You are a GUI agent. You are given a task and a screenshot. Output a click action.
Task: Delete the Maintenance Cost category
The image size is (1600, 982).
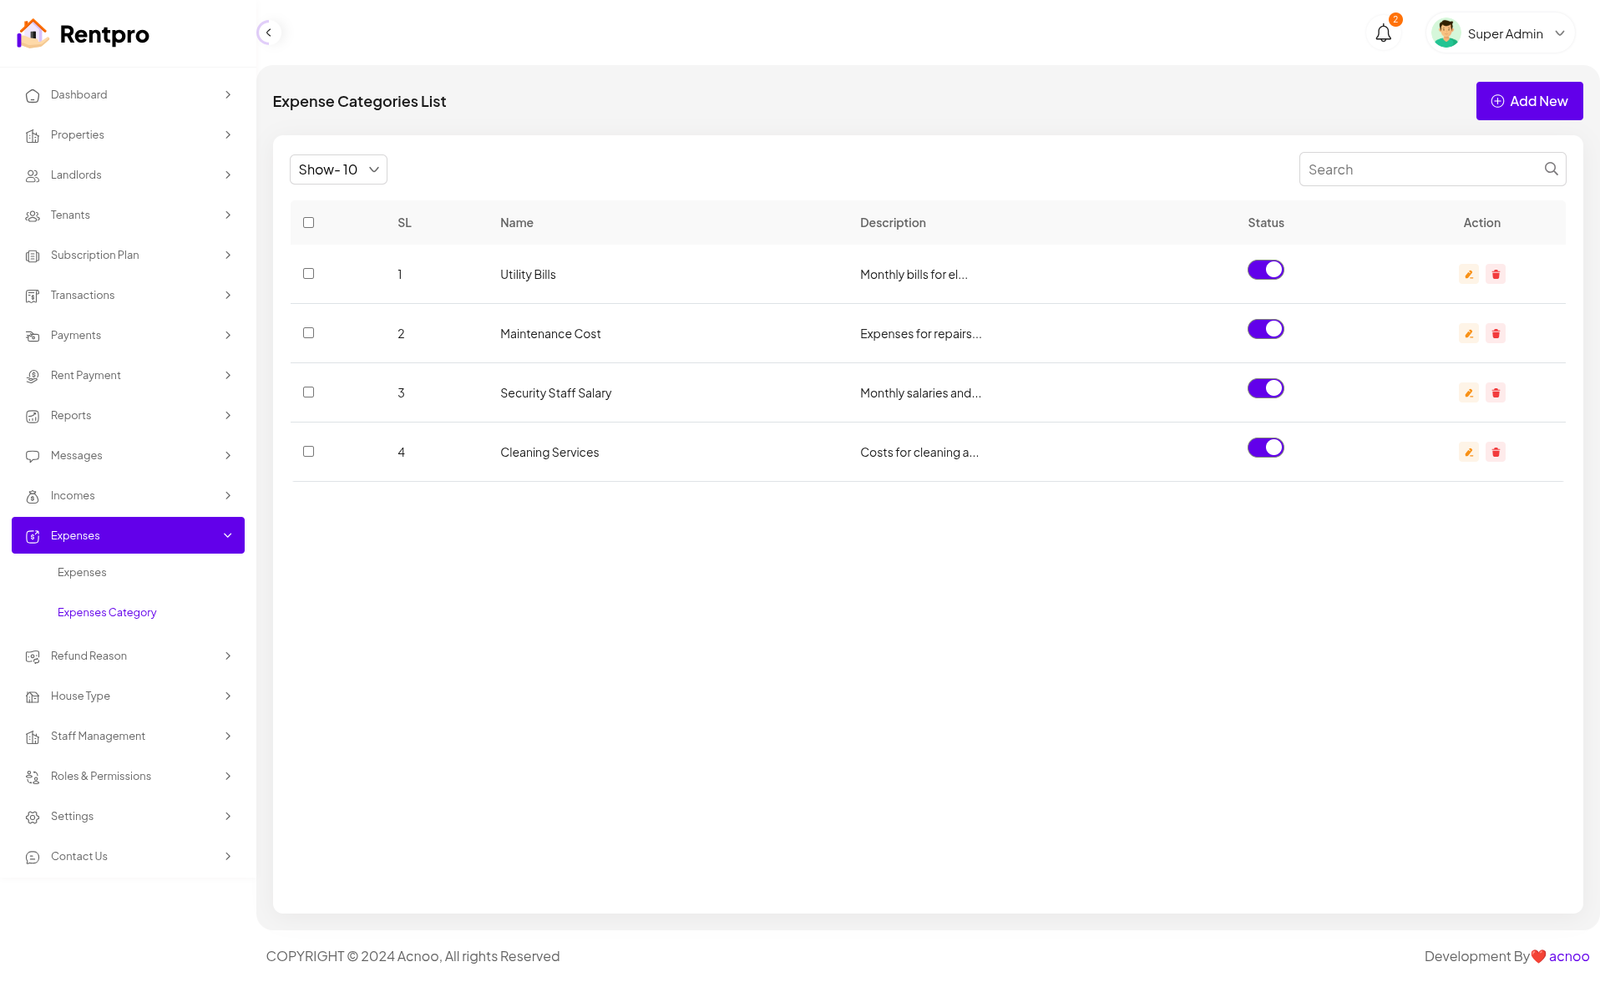pyautogui.click(x=1495, y=334)
